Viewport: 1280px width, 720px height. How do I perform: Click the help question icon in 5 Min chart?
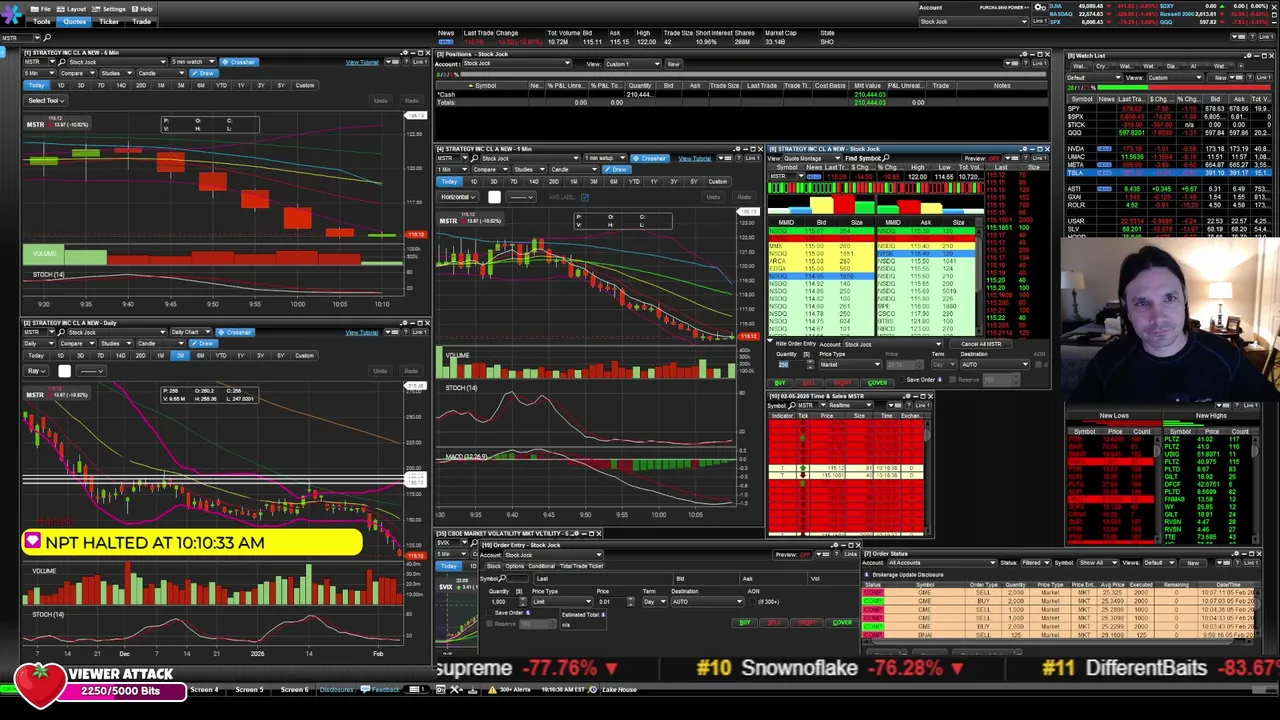[x=406, y=62]
